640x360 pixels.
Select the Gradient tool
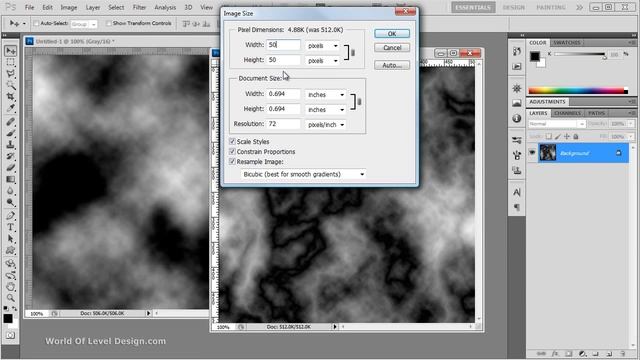[x=11, y=179]
